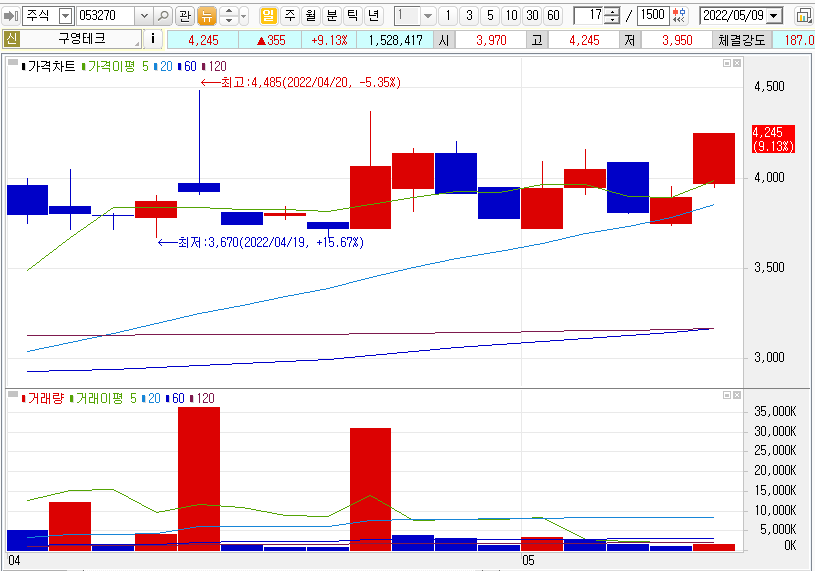Select the 년 yearly chart period
This screenshot has width=815, height=571.
[373, 16]
